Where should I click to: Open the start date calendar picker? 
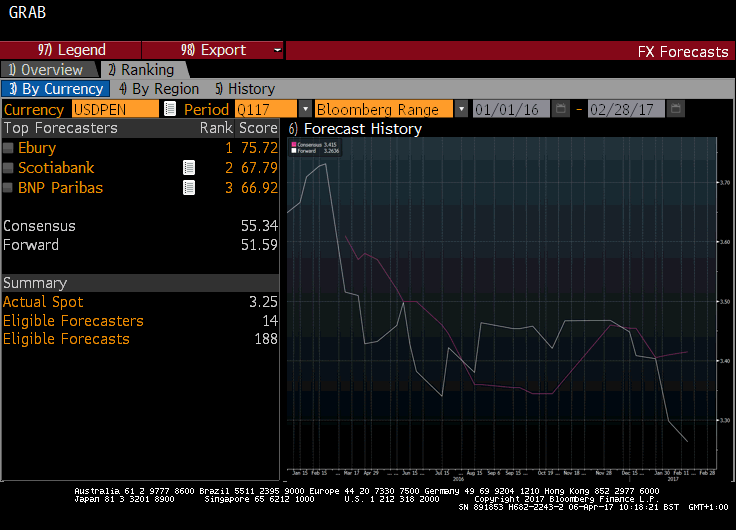click(x=560, y=109)
